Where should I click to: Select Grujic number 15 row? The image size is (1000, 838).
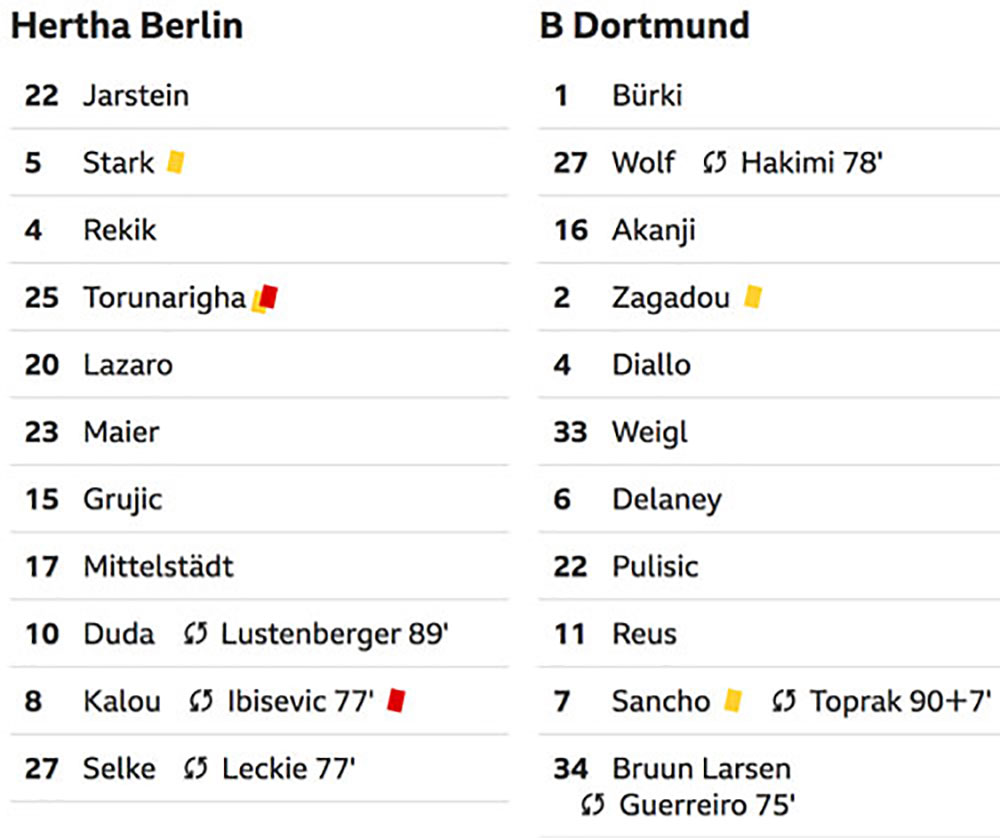pos(259,499)
